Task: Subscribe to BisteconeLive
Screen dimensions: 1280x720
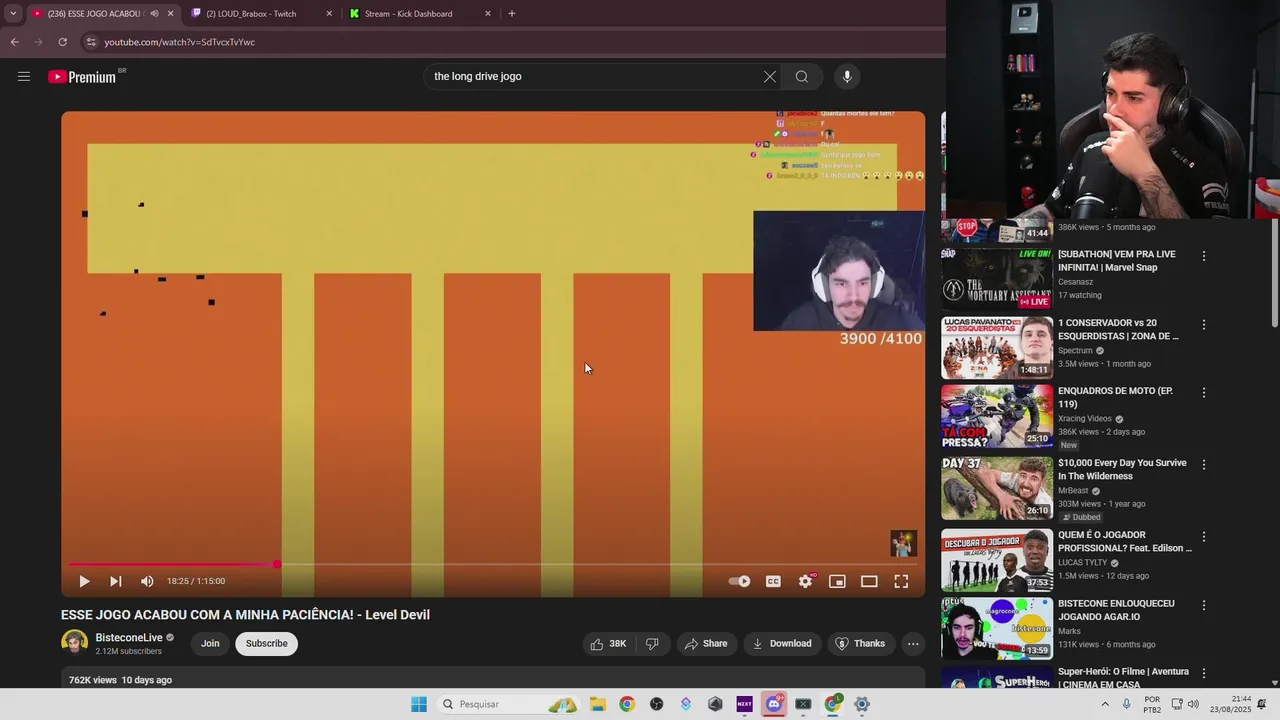Action: (267, 644)
